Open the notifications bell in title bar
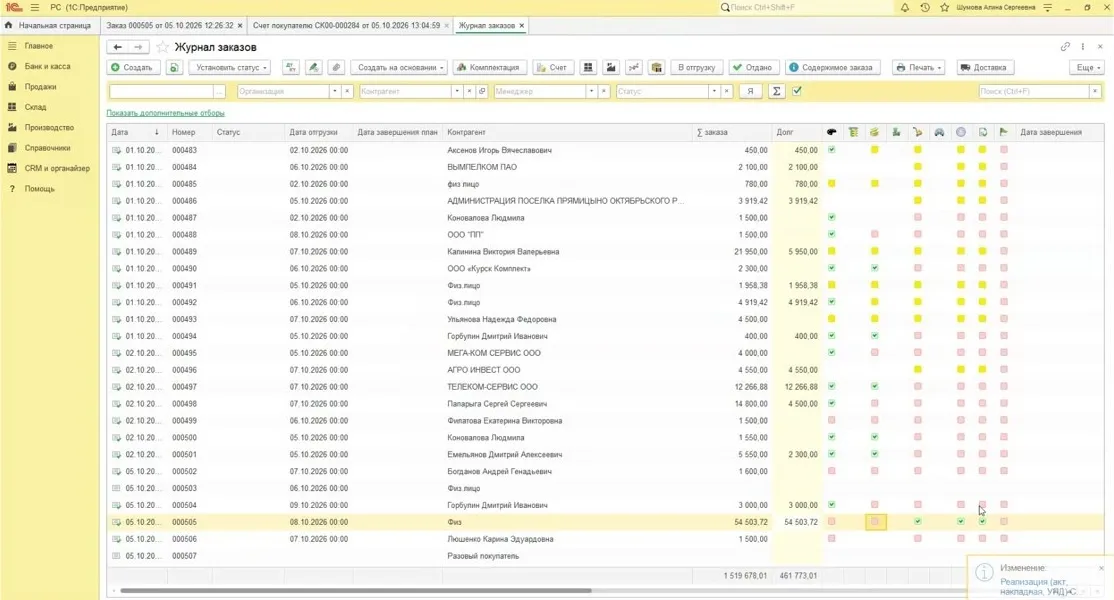The image size is (1114, 600). coord(904,7)
